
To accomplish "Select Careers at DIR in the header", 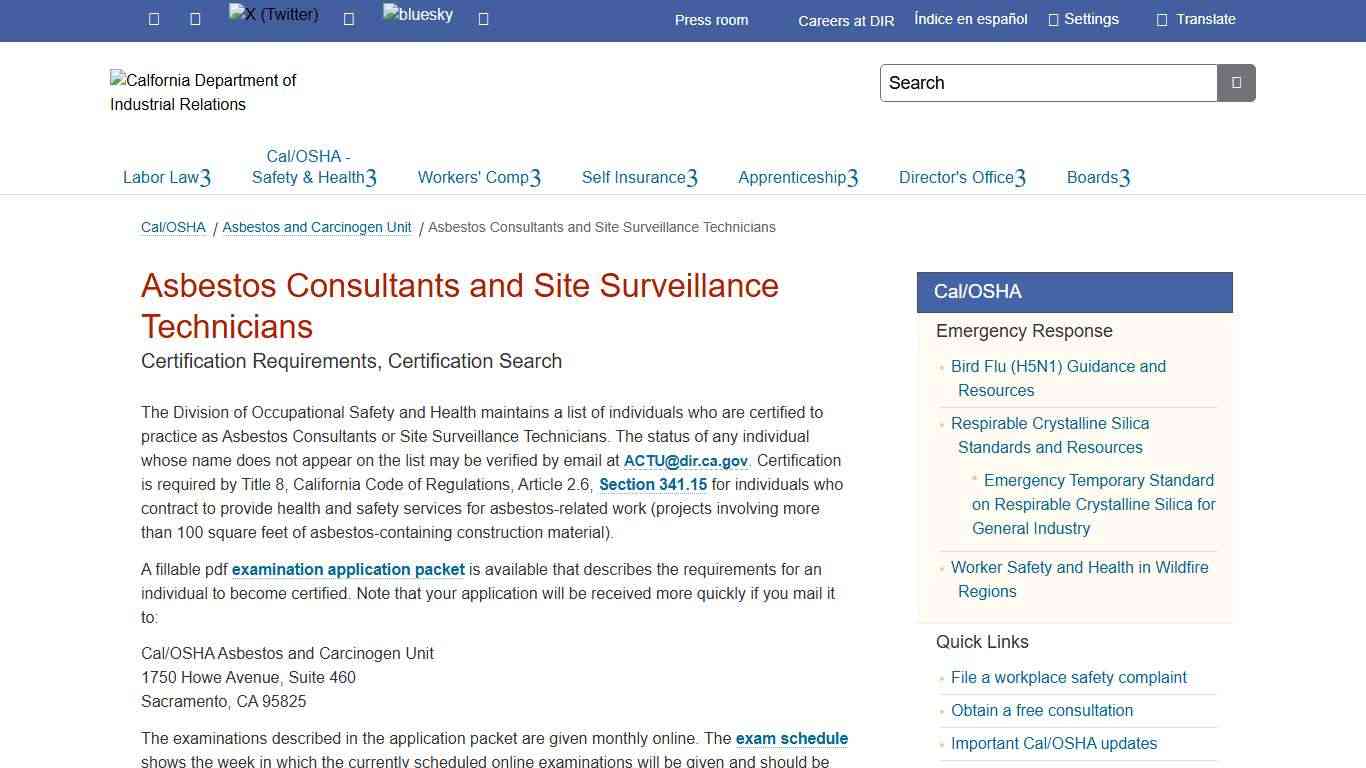I will point(845,21).
